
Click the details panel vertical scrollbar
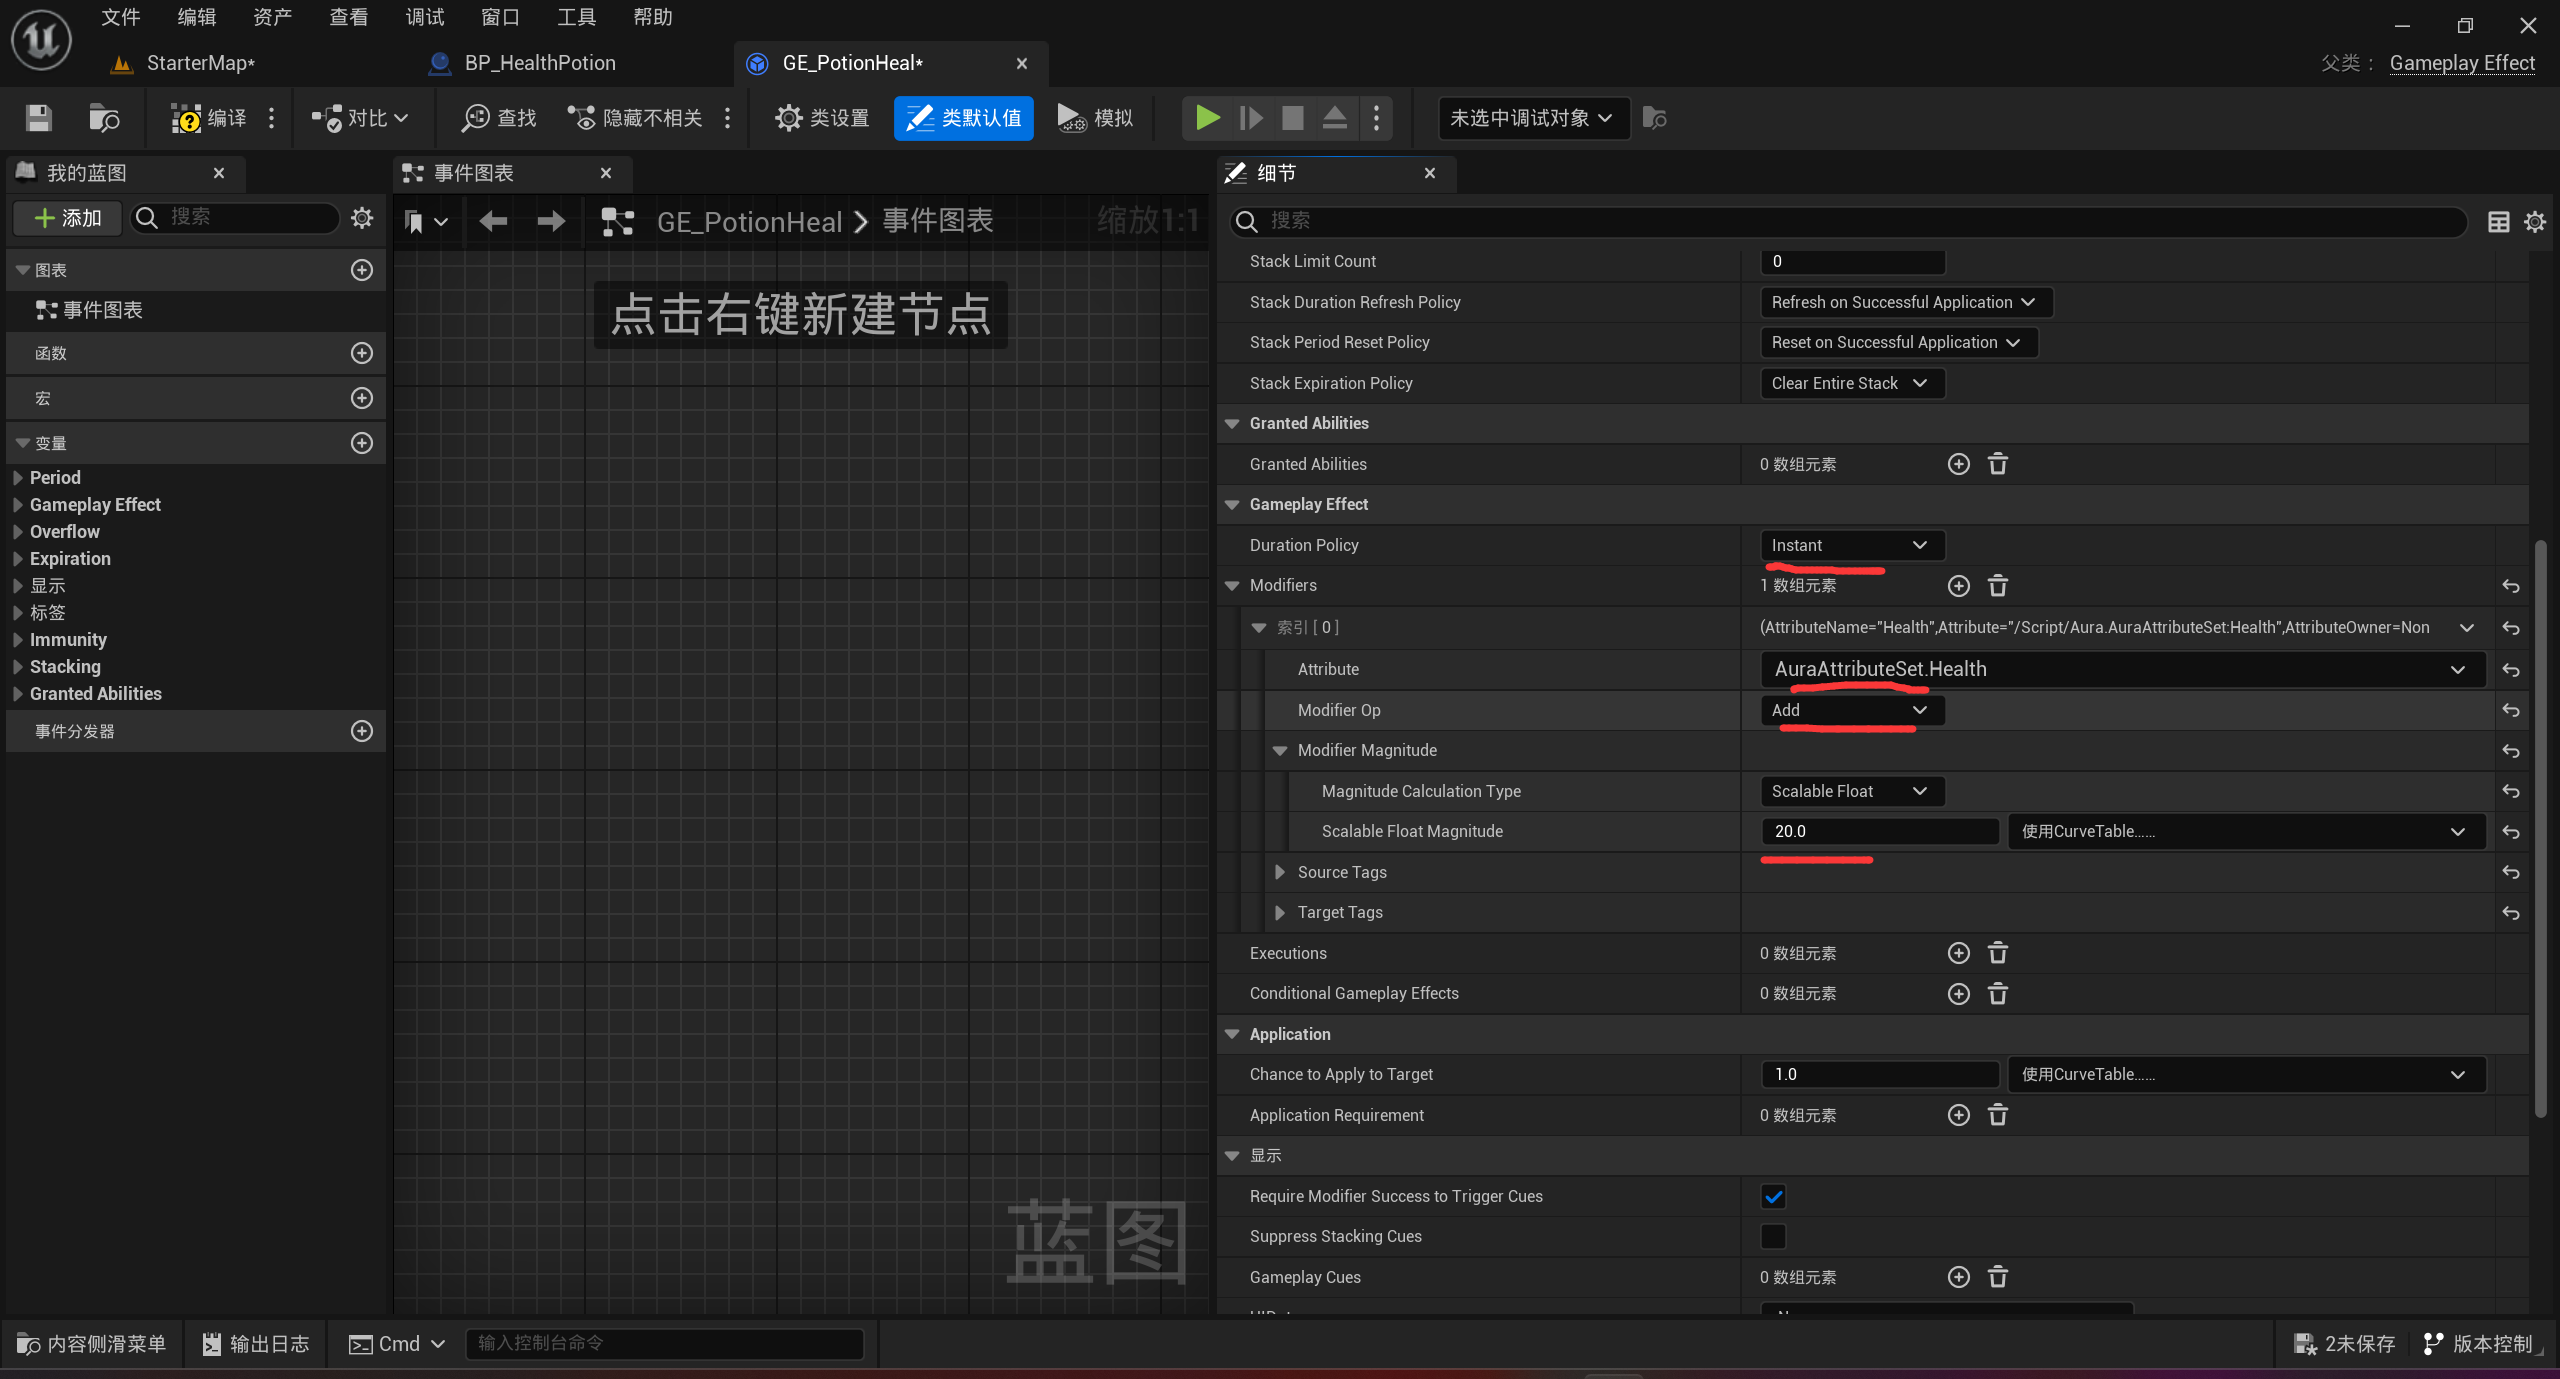pos(2540,828)
